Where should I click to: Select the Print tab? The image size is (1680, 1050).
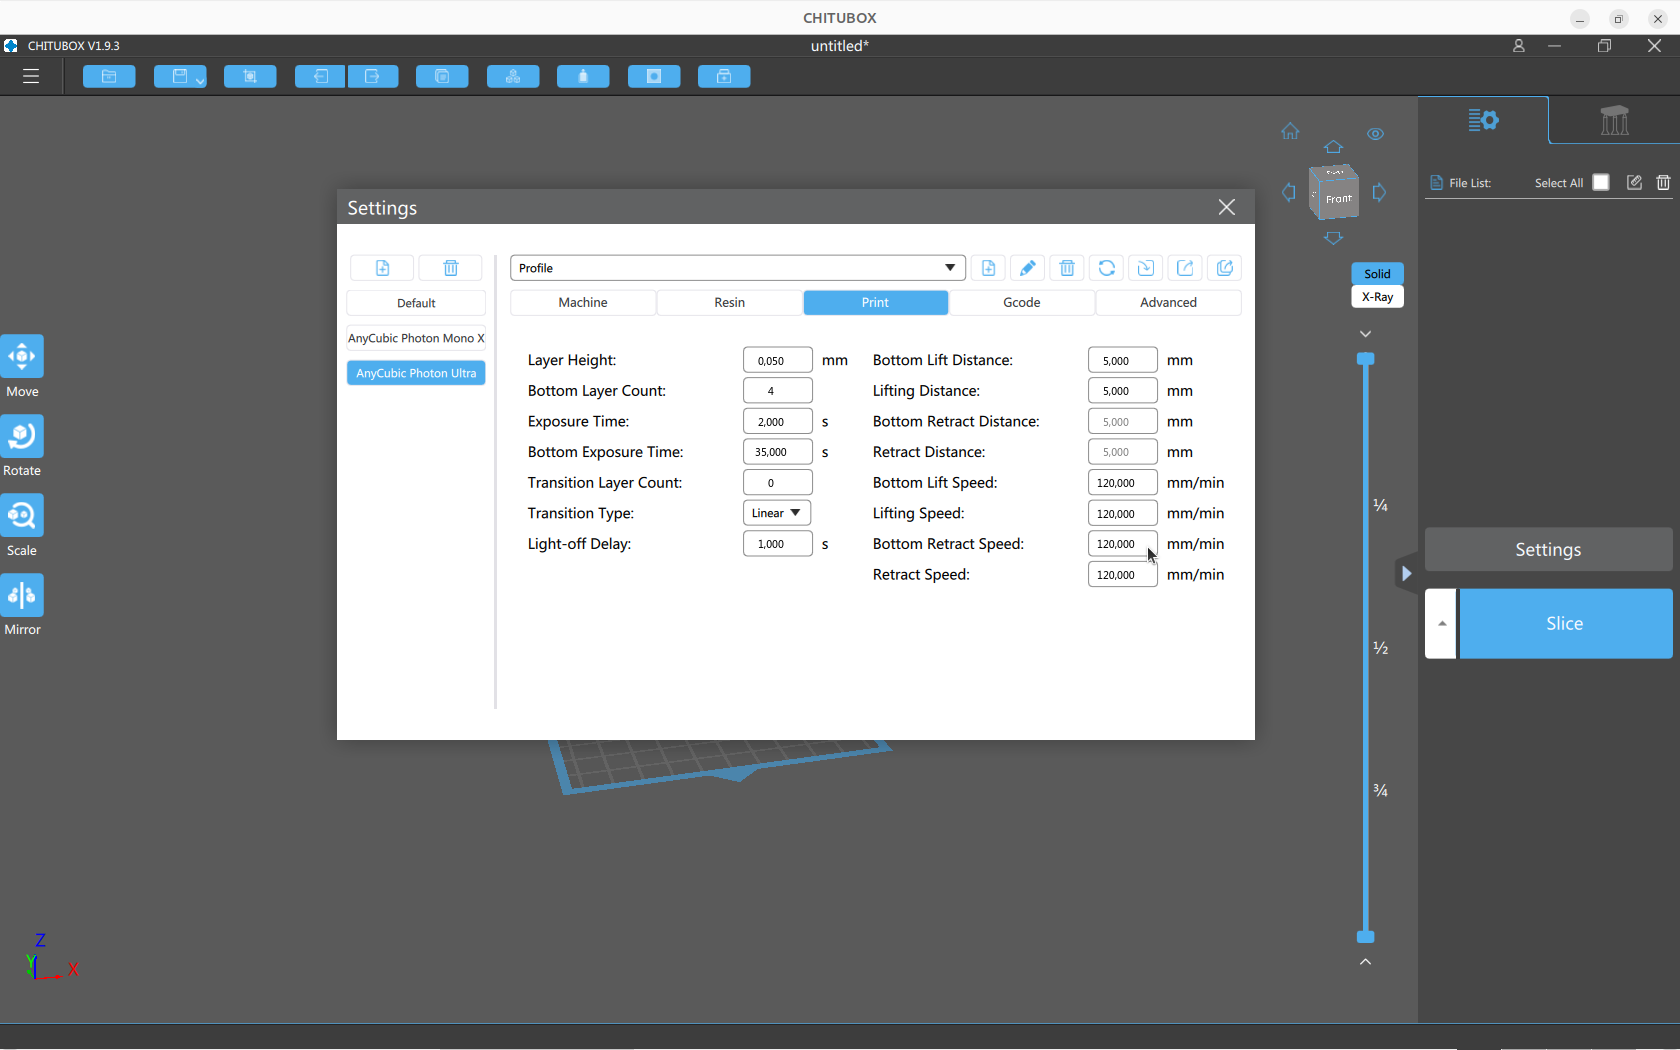pyautogui.click(x=875, y=303)
